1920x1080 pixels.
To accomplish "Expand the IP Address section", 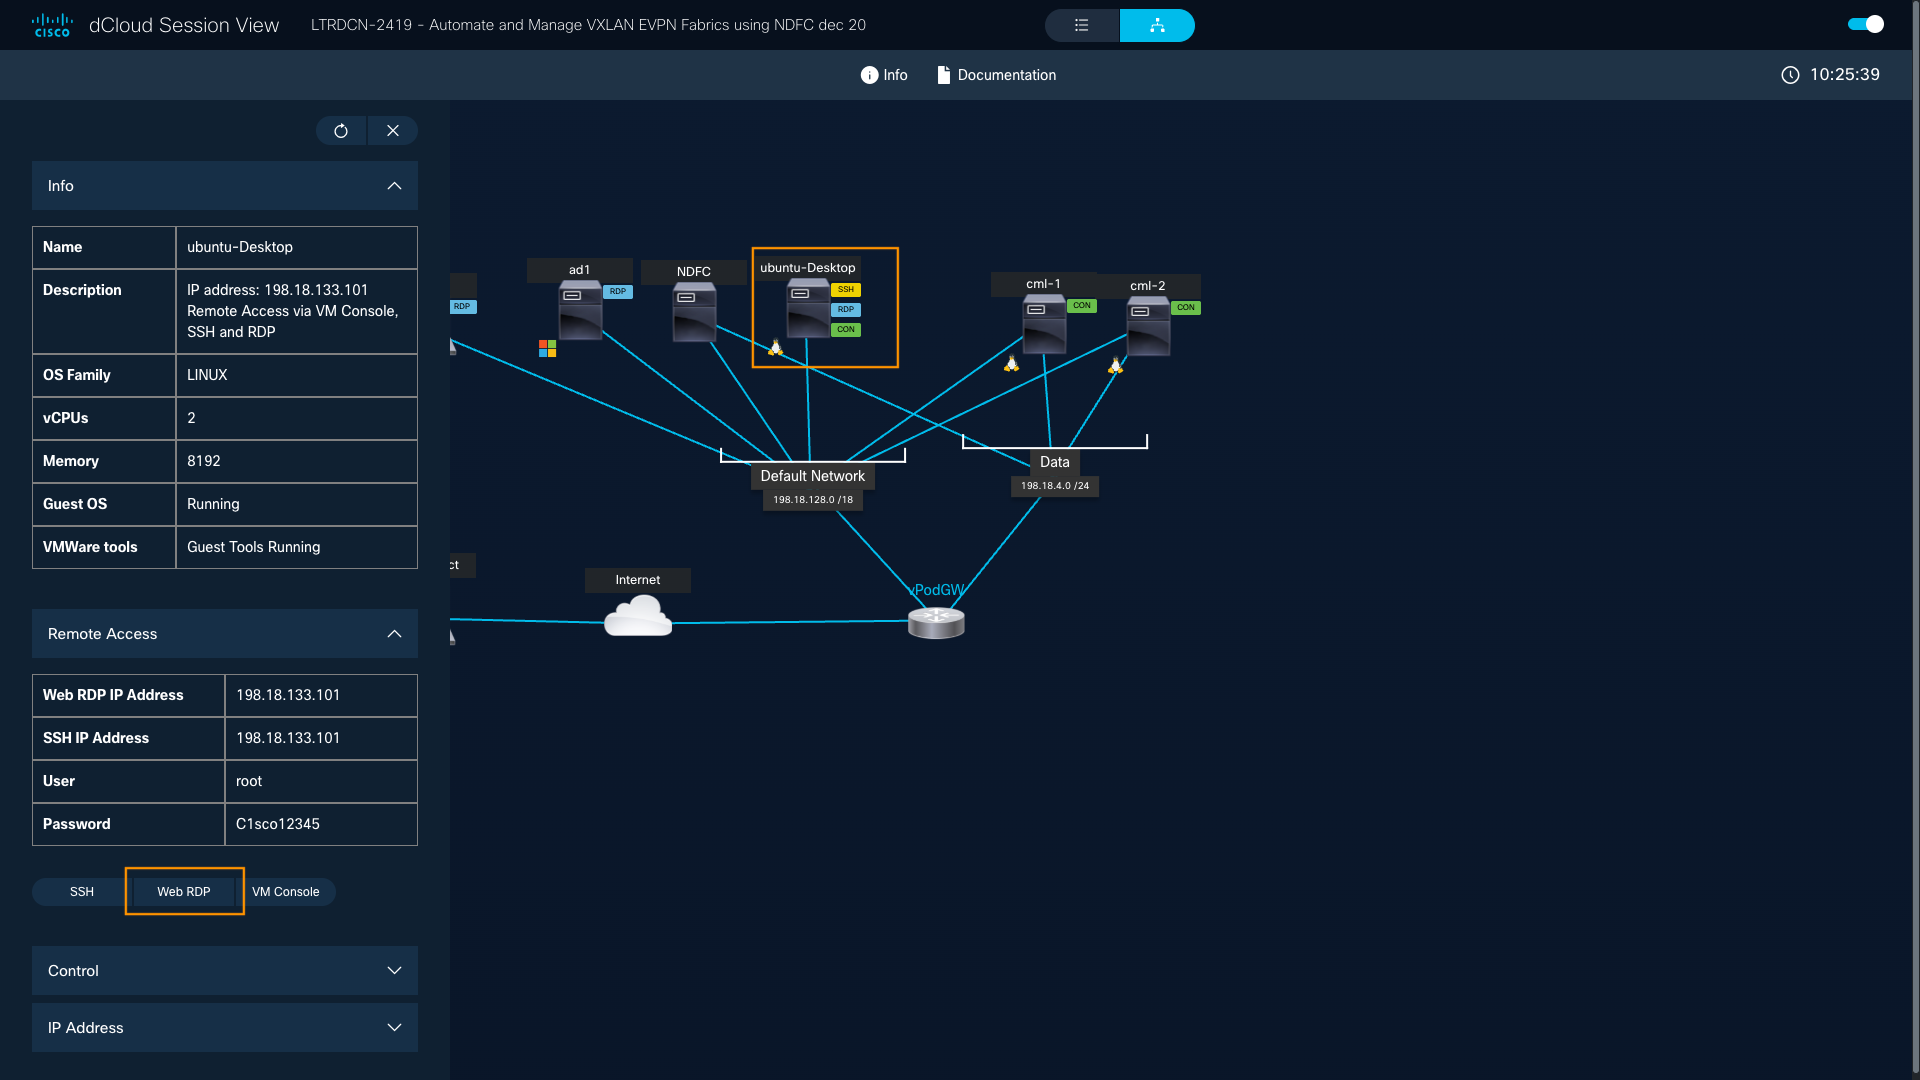I will (x=225, y=1028).
